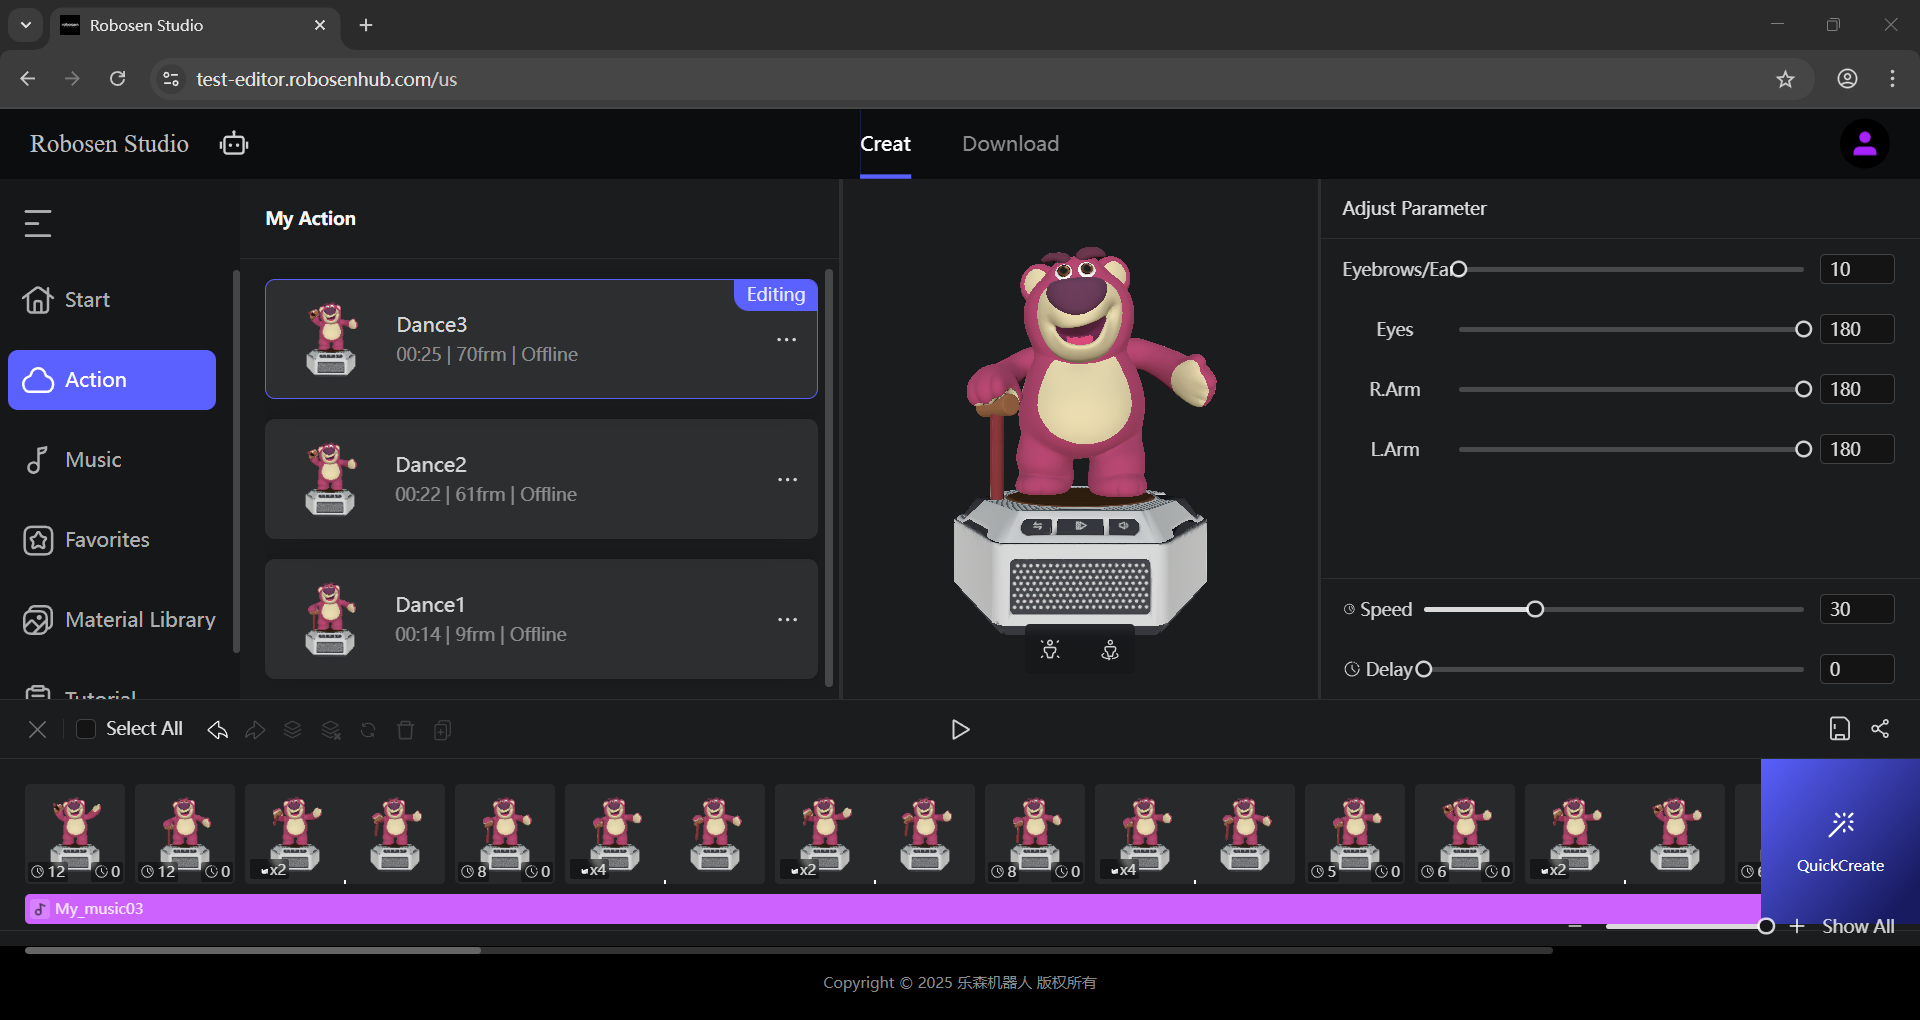Click the save icon above the timeline
The image size is (1920, 1020).
point(1839,729)
